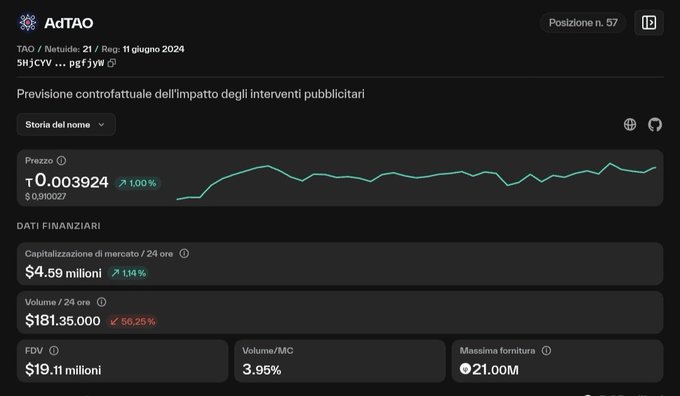This screenshot has height=396, width=680.
Task: Click the TAO symbol beside 21.00M
Action: point(465,369)
